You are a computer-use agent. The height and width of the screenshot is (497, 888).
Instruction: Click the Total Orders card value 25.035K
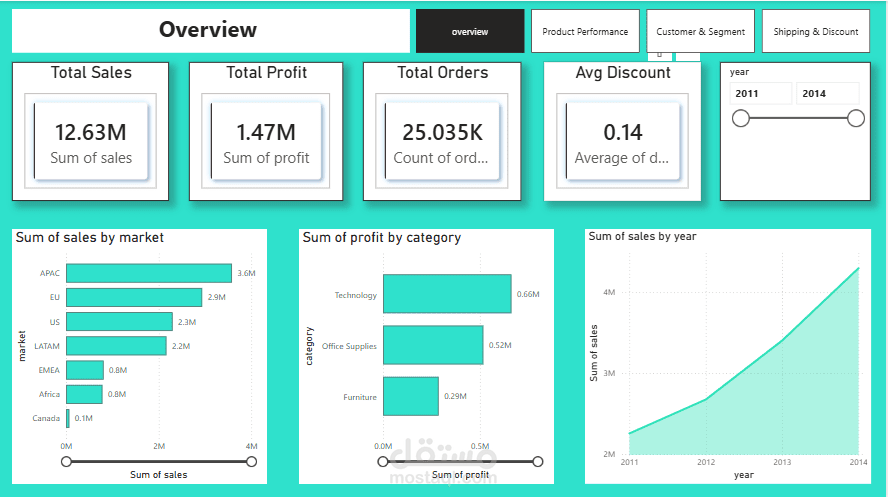[442, 132]
